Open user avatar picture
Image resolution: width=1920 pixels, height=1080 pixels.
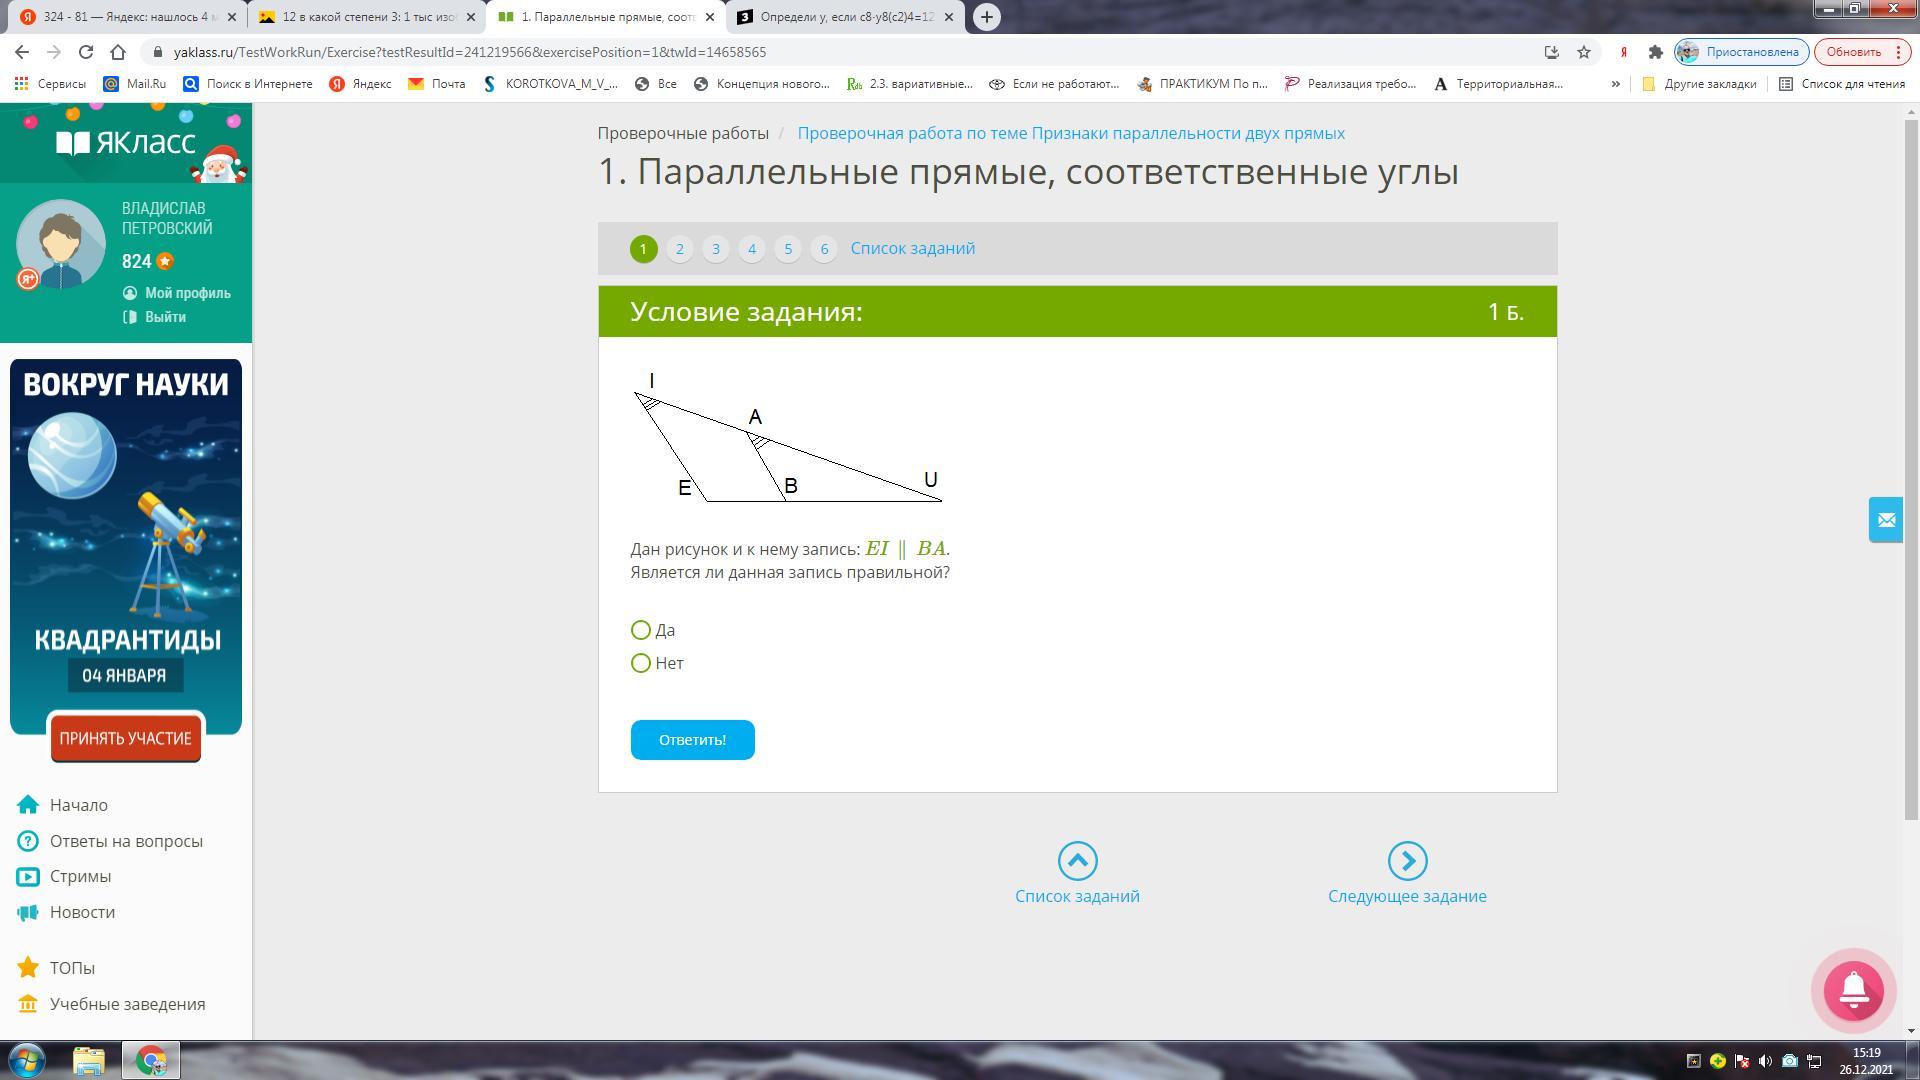61,244
